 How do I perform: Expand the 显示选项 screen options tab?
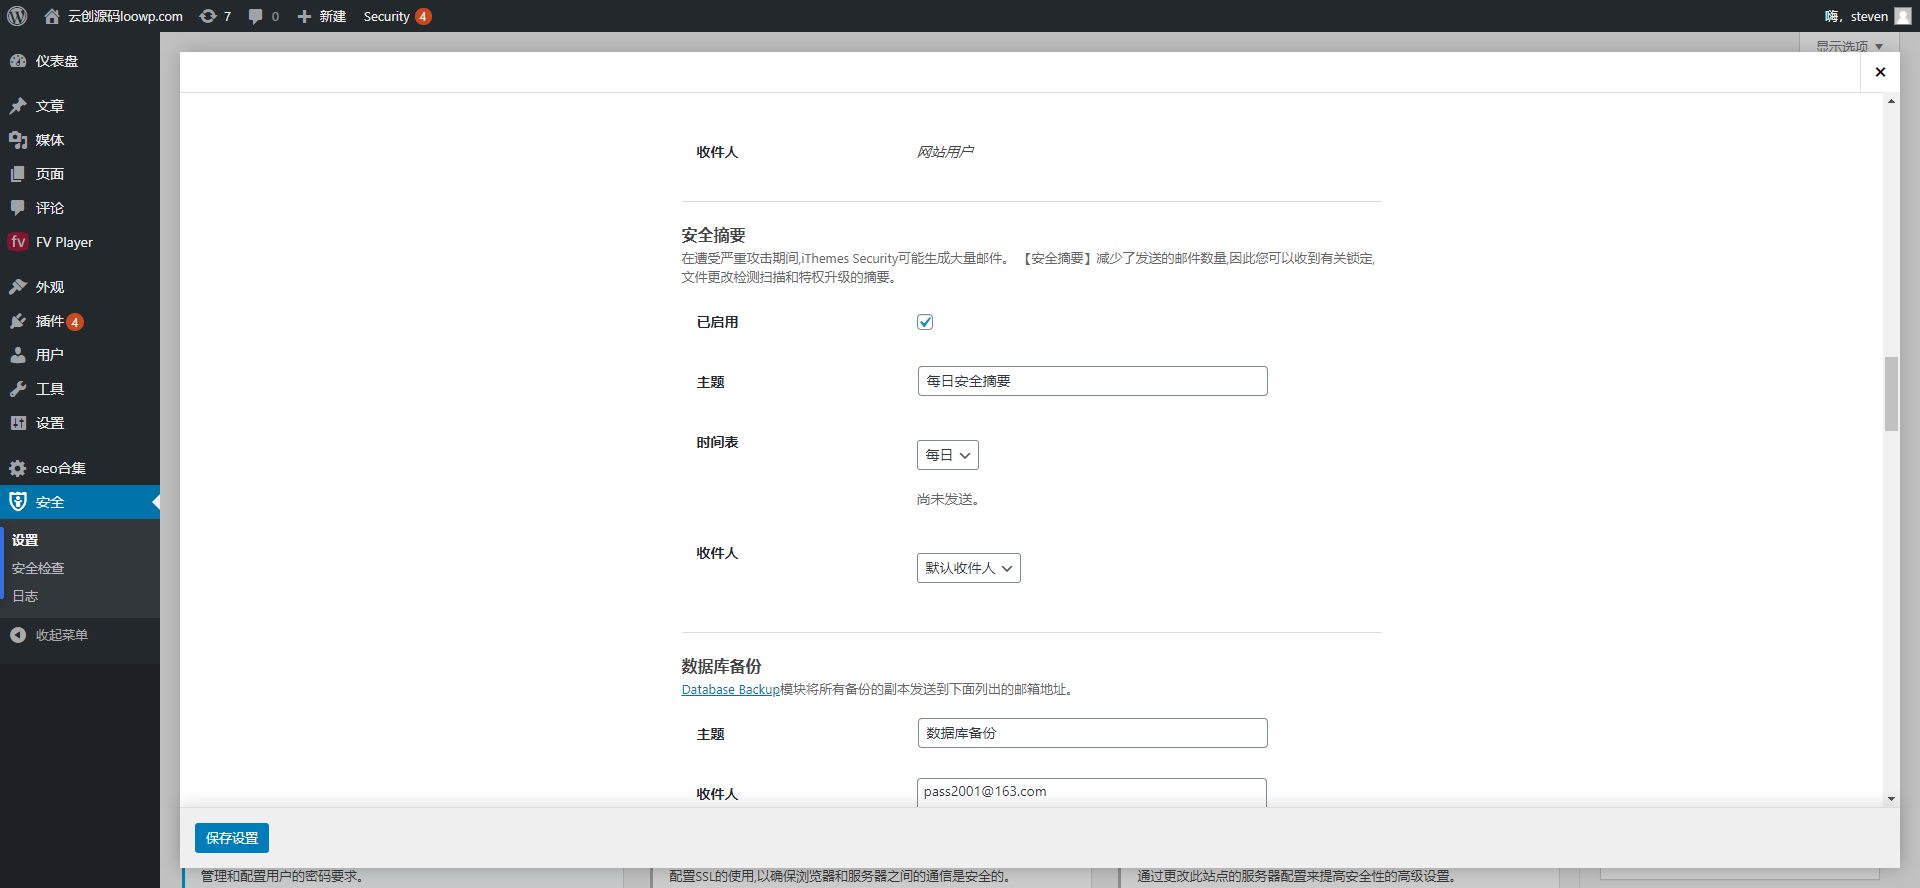pyautogui.click(x=1849, y=45)
